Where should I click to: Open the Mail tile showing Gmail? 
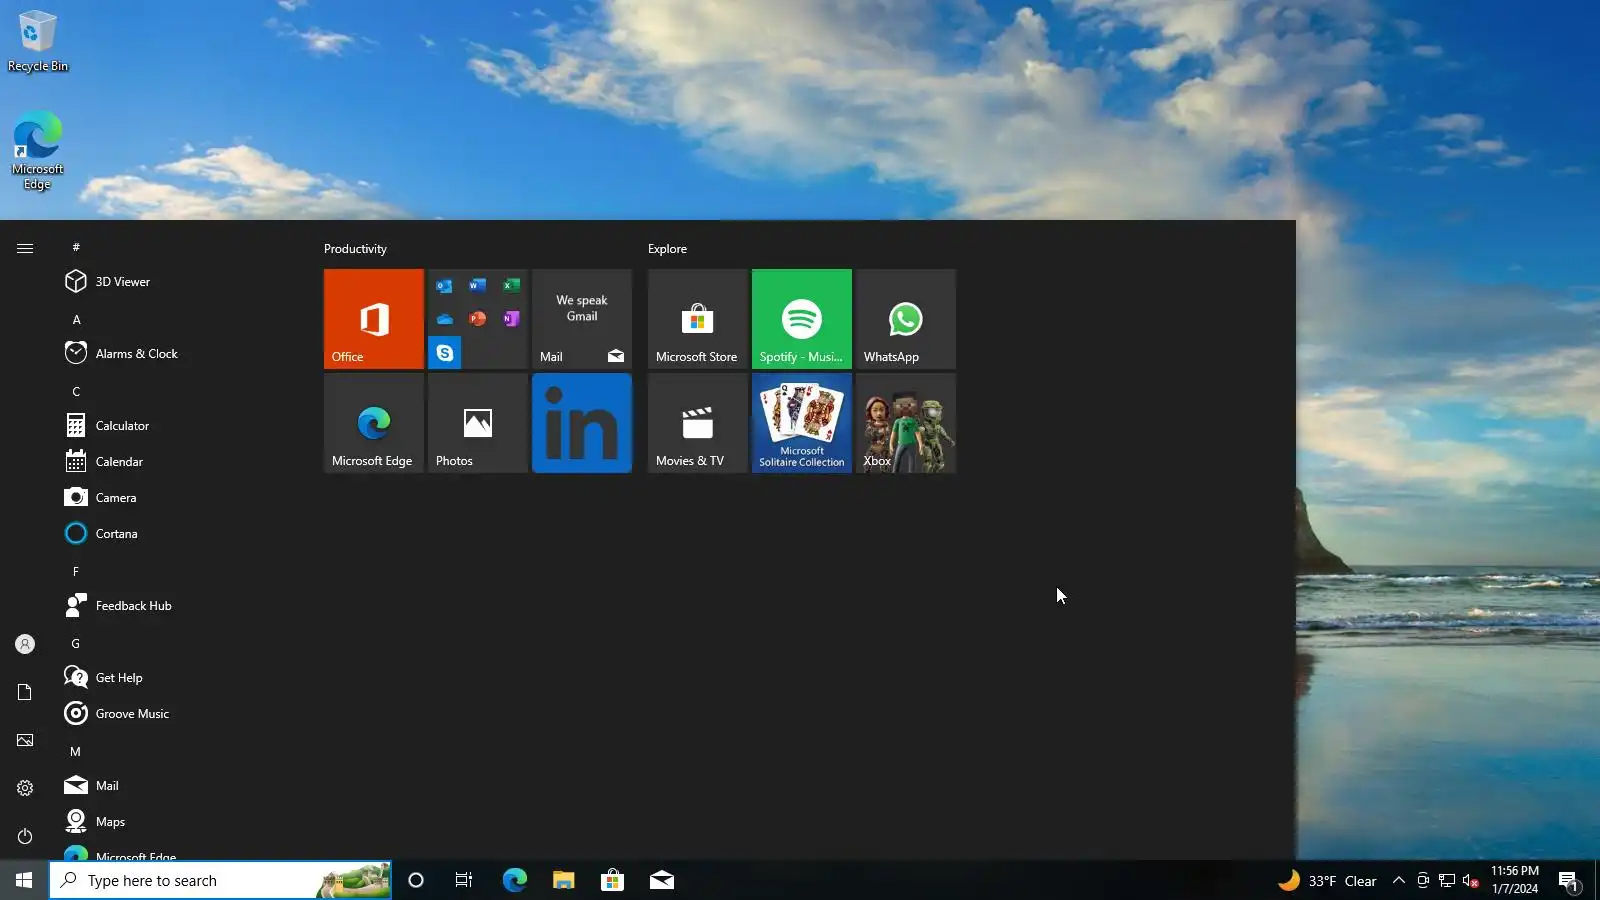(582, 319)
